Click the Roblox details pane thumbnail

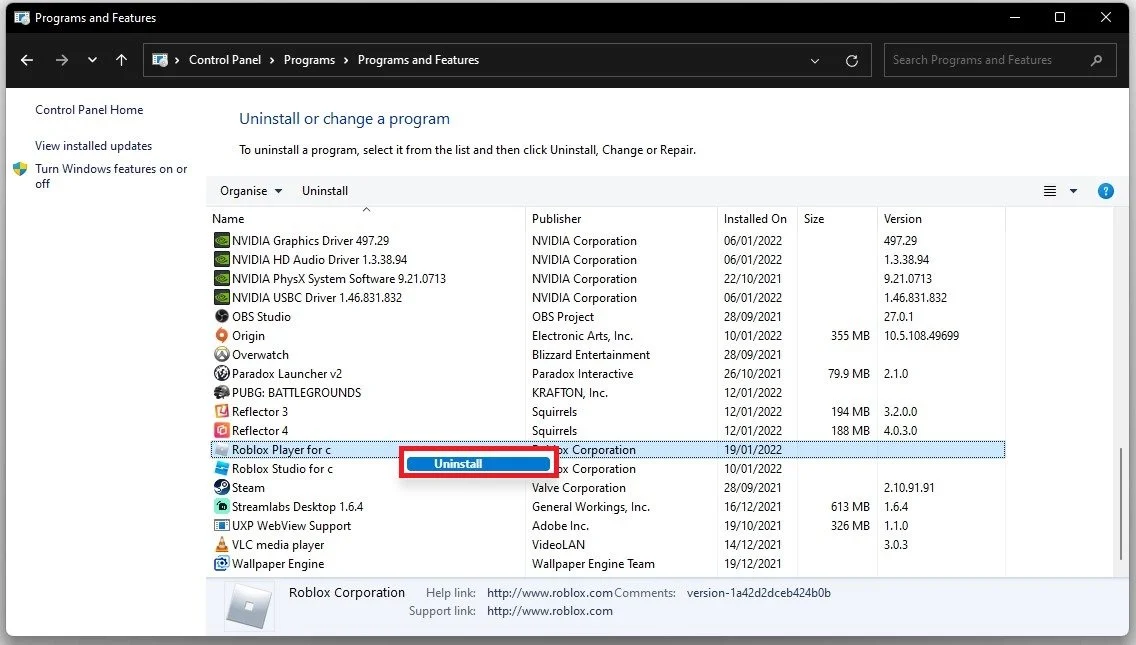248,606
